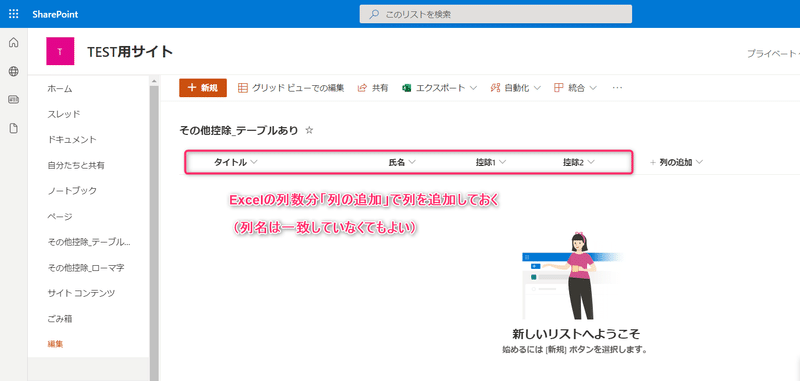Open サイト コンテンツ in side nav
Screen dimensions: 800x381
[x=81, y=293]
